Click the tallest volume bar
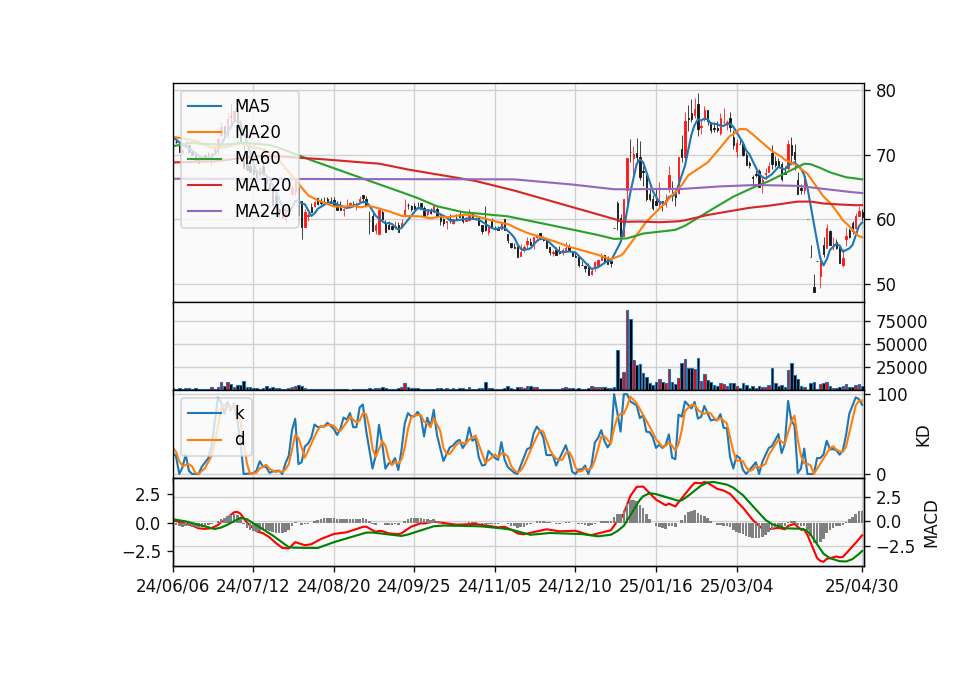 click(x=628, y=350)
